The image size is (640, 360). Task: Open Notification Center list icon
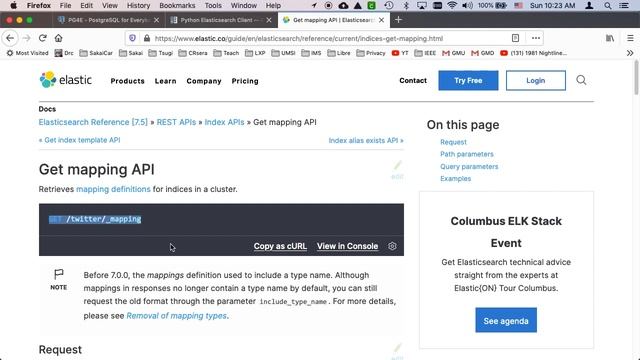click(624, 5)
